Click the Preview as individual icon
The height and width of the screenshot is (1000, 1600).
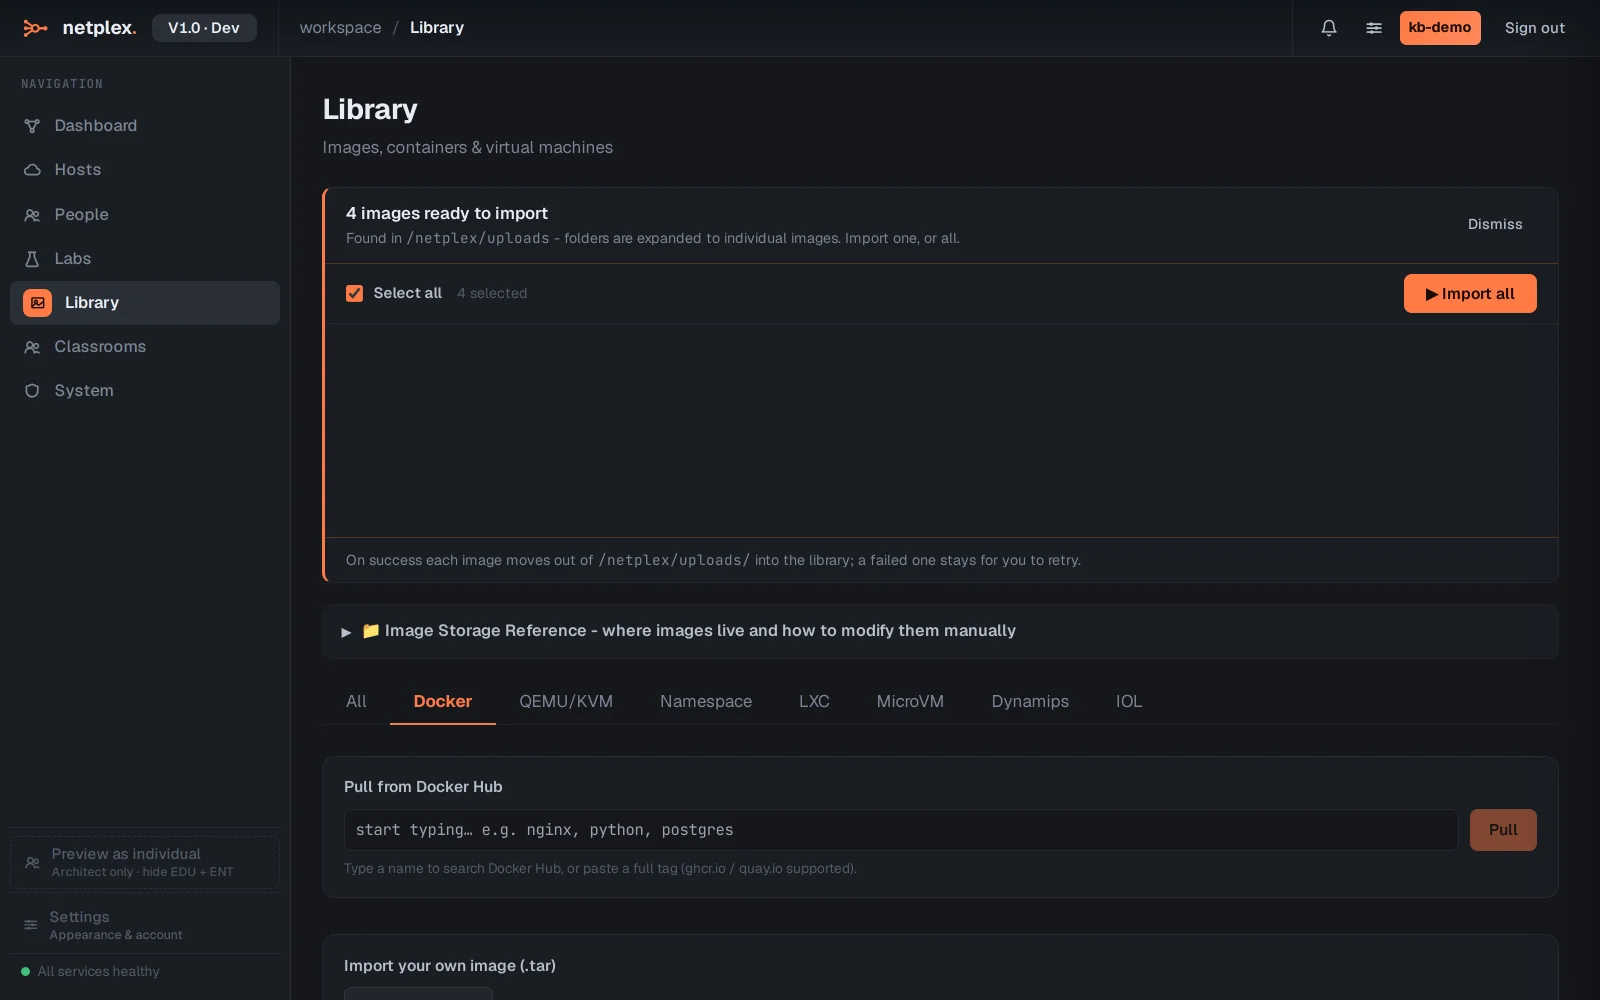32,862
